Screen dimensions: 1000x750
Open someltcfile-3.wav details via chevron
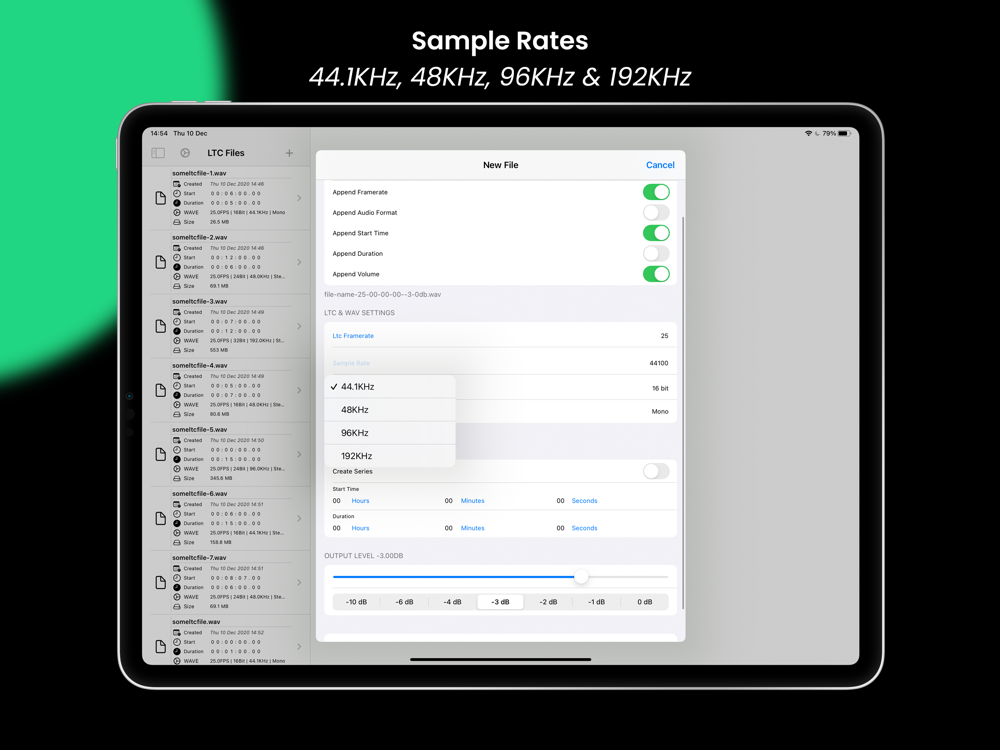point(299,327)
